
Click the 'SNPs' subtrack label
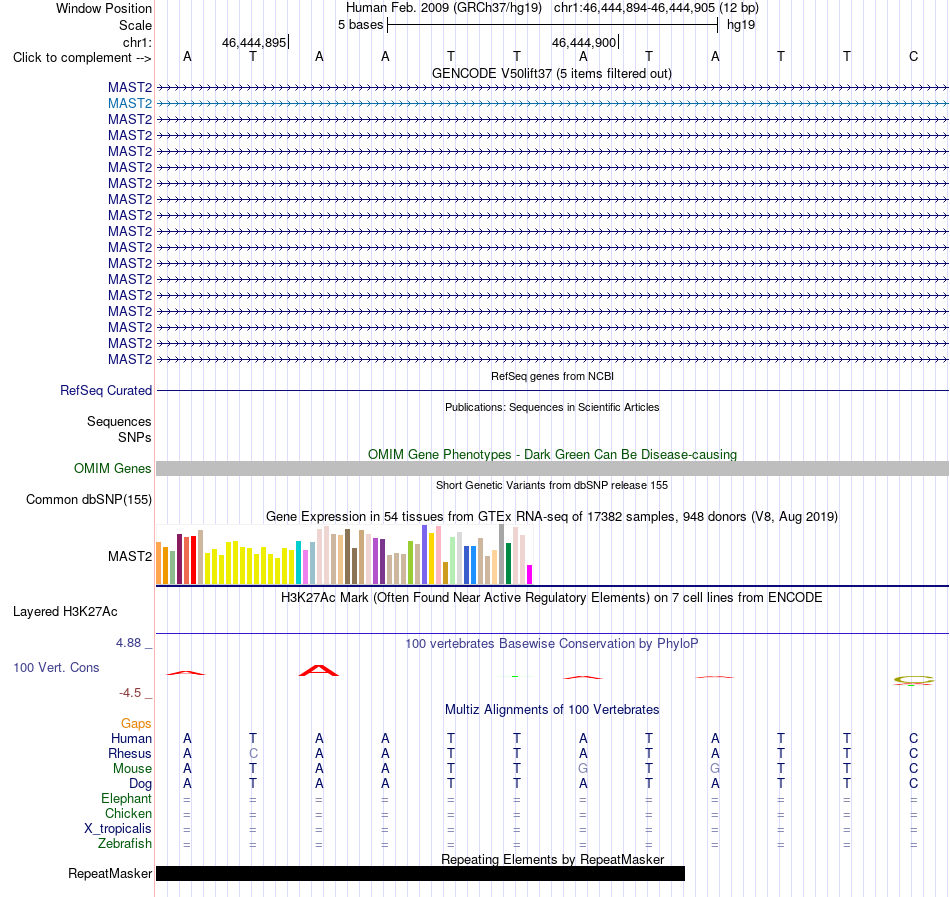point(135,437)
